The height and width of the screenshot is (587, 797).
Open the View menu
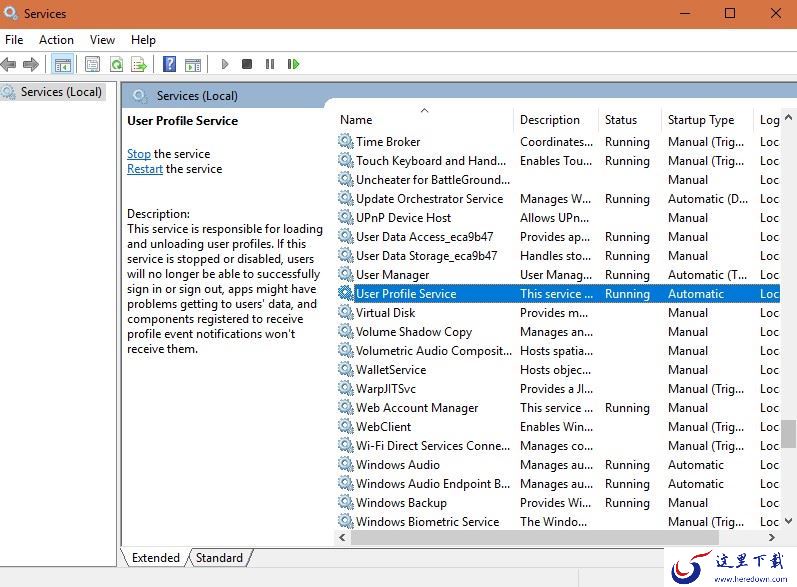(102, 40)
